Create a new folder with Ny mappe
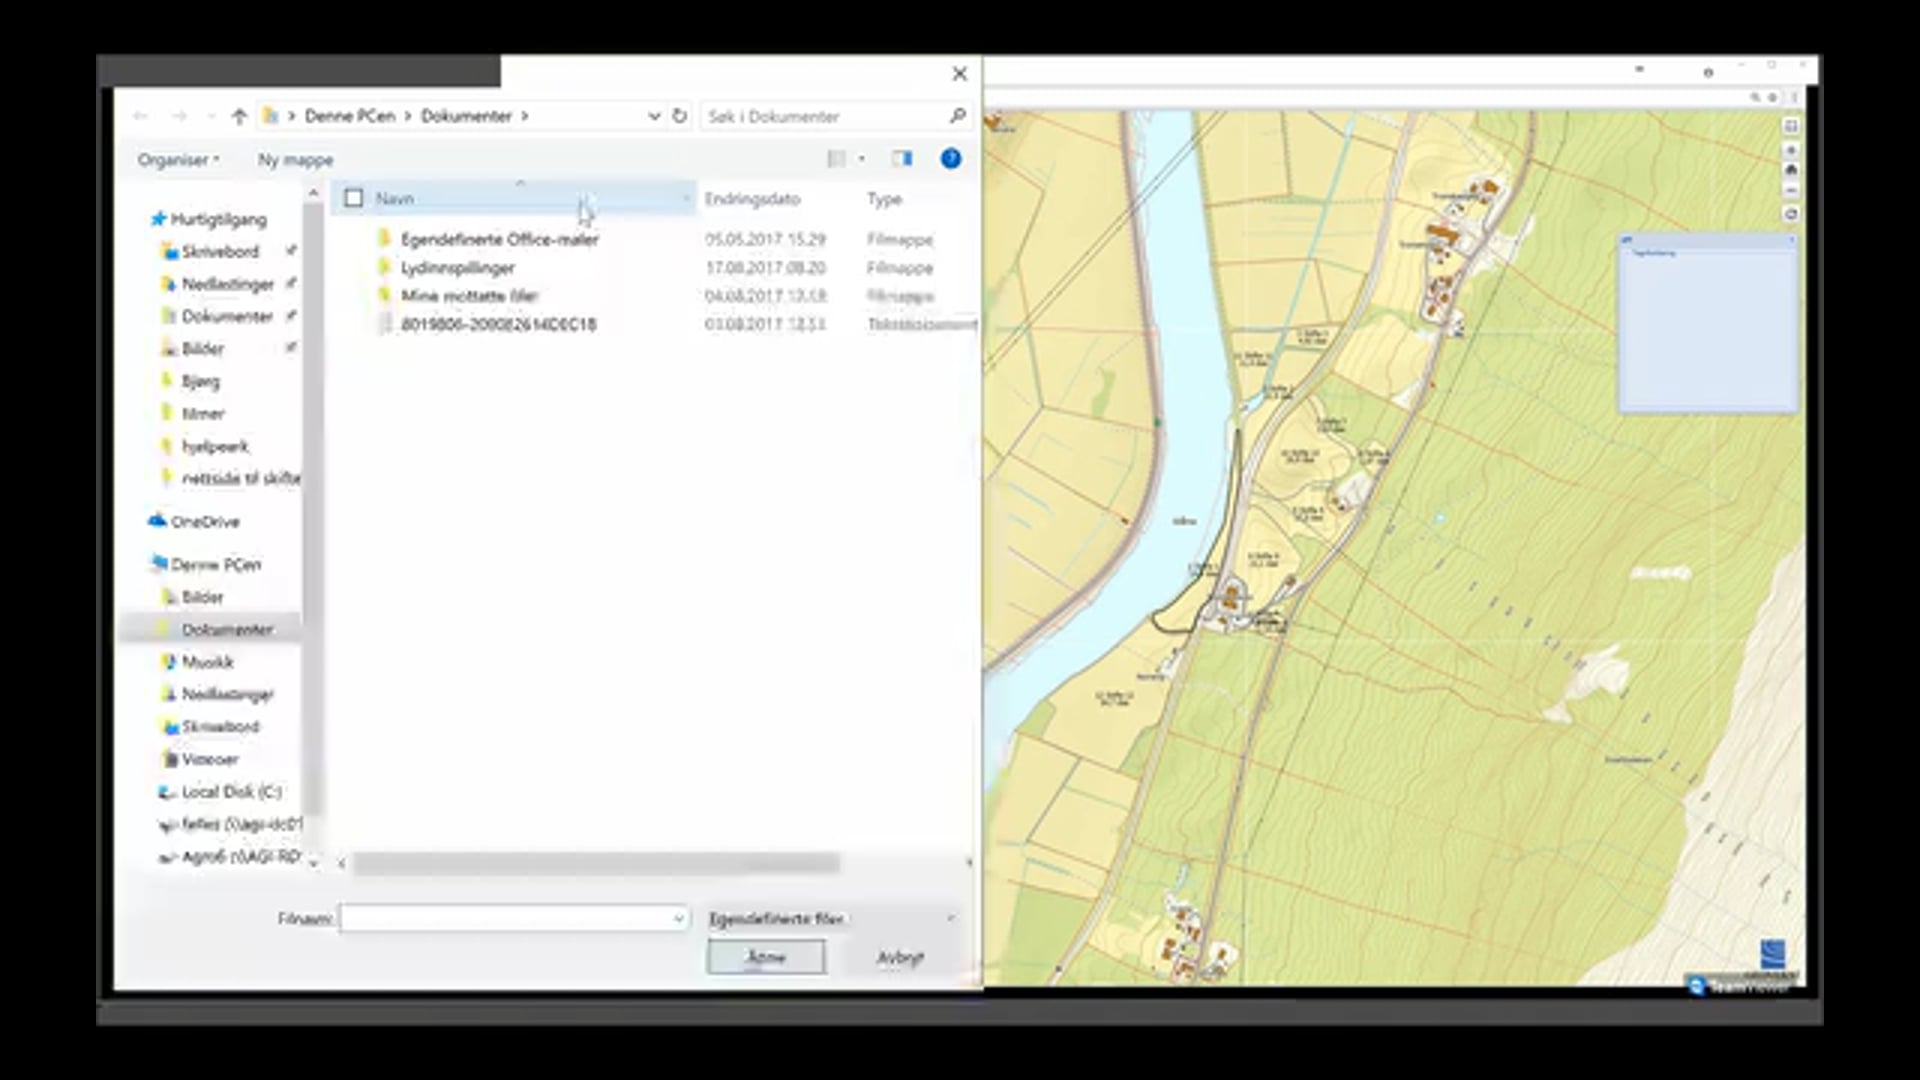The height and width of the screenshot is (1080, 1920). (295, 160)
